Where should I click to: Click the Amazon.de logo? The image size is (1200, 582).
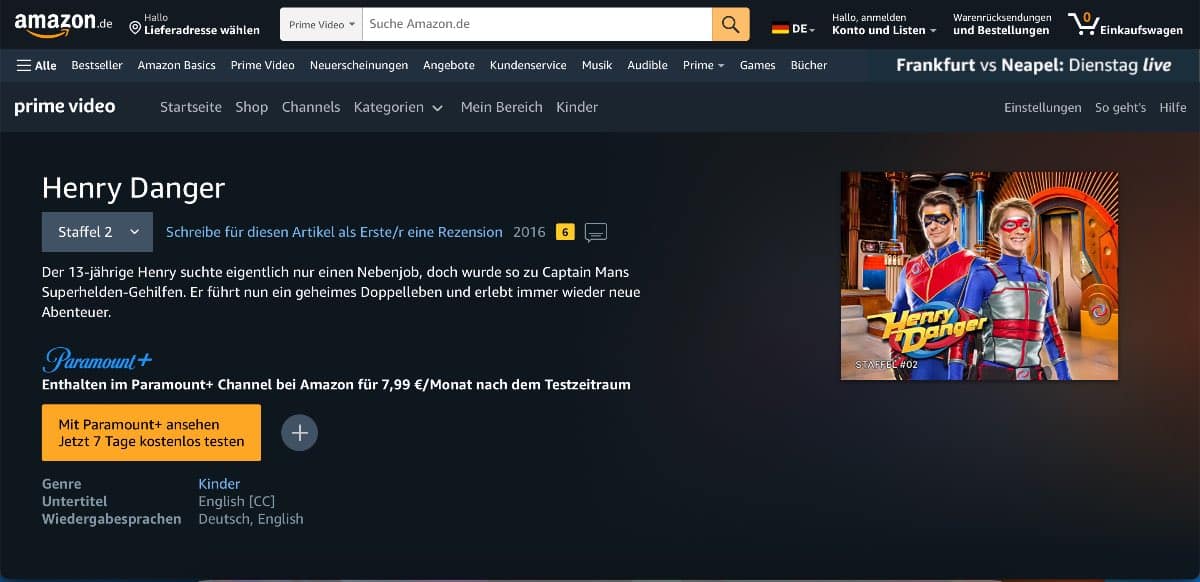coord(63,23)
